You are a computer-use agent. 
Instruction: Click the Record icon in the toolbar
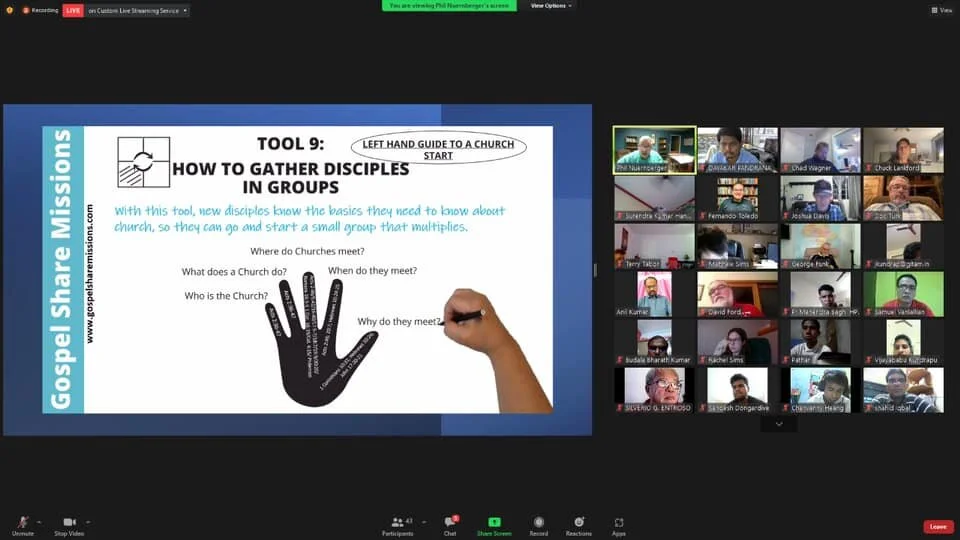point(539,522)
